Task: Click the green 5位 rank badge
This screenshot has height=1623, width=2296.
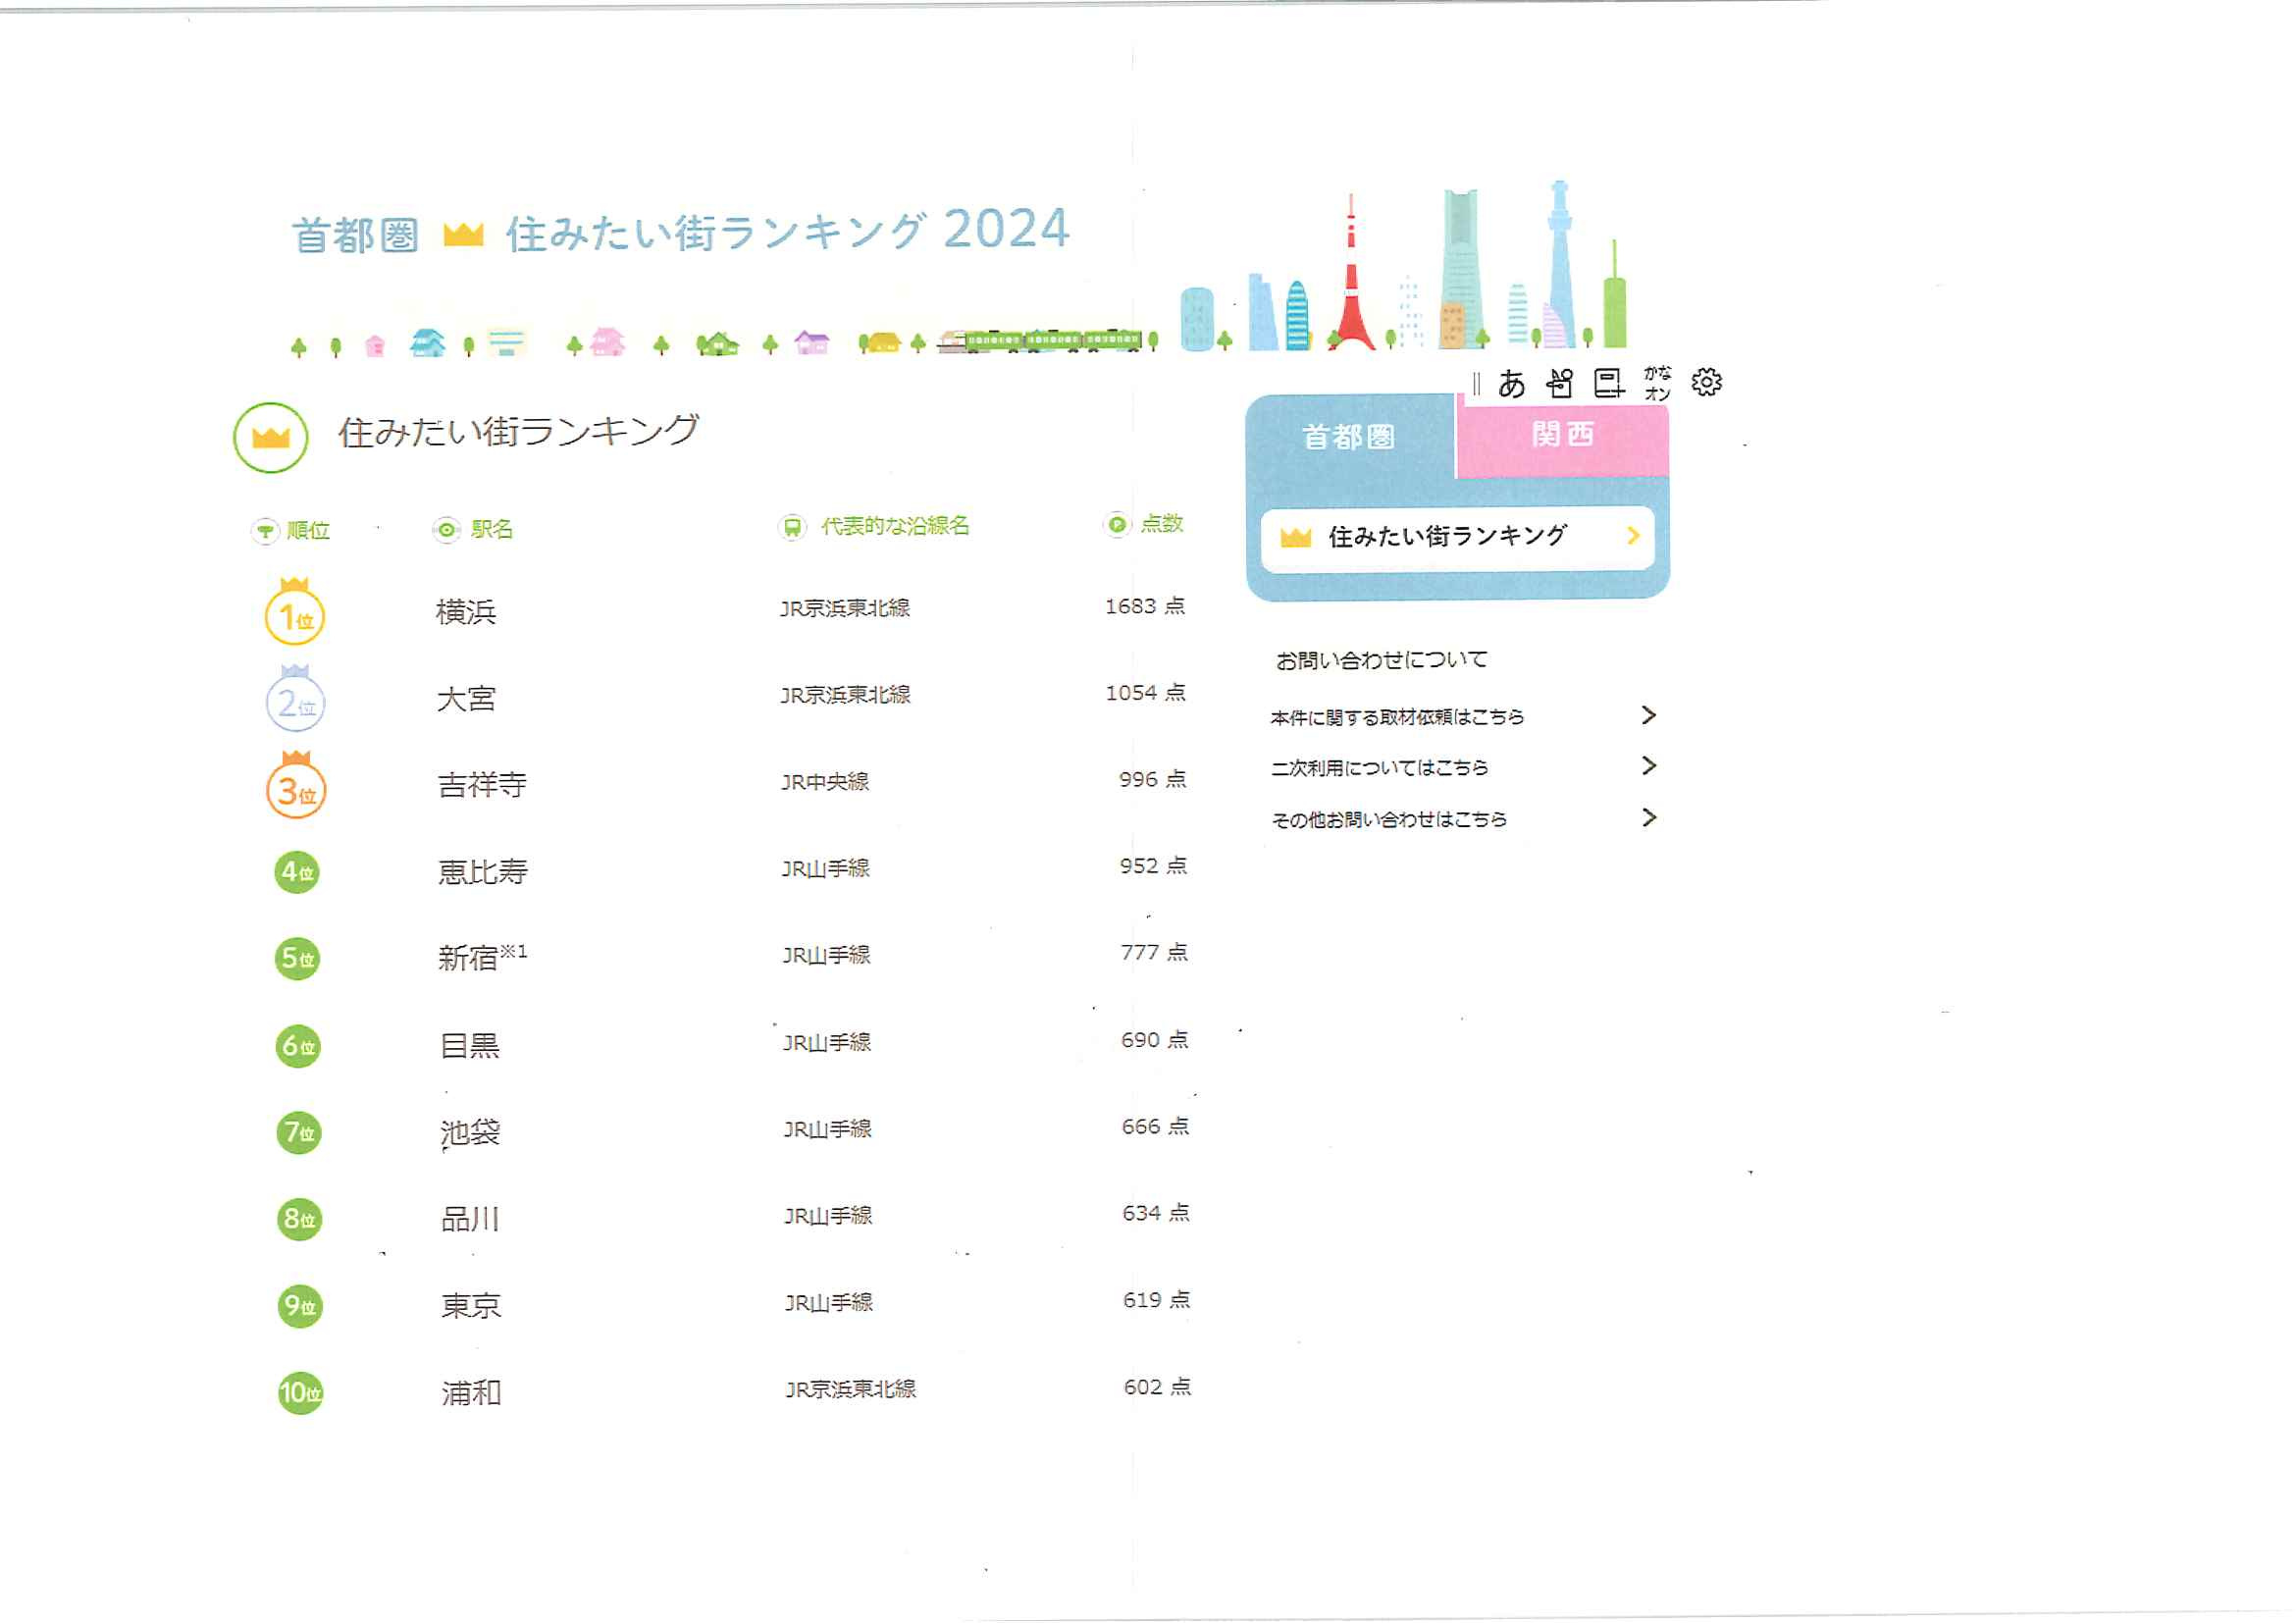Action: pos(298,959)
